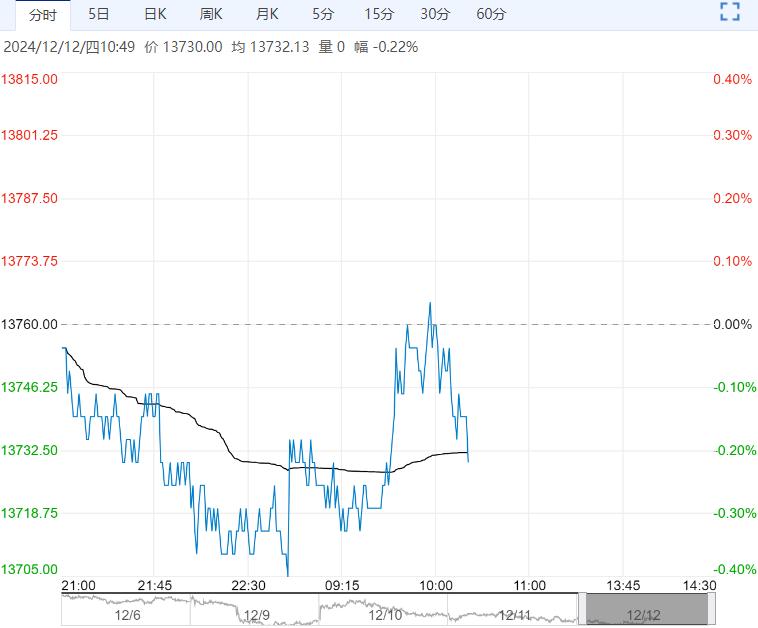
Task: Click left handle of navigator range selector
Action: coord(581,609)
